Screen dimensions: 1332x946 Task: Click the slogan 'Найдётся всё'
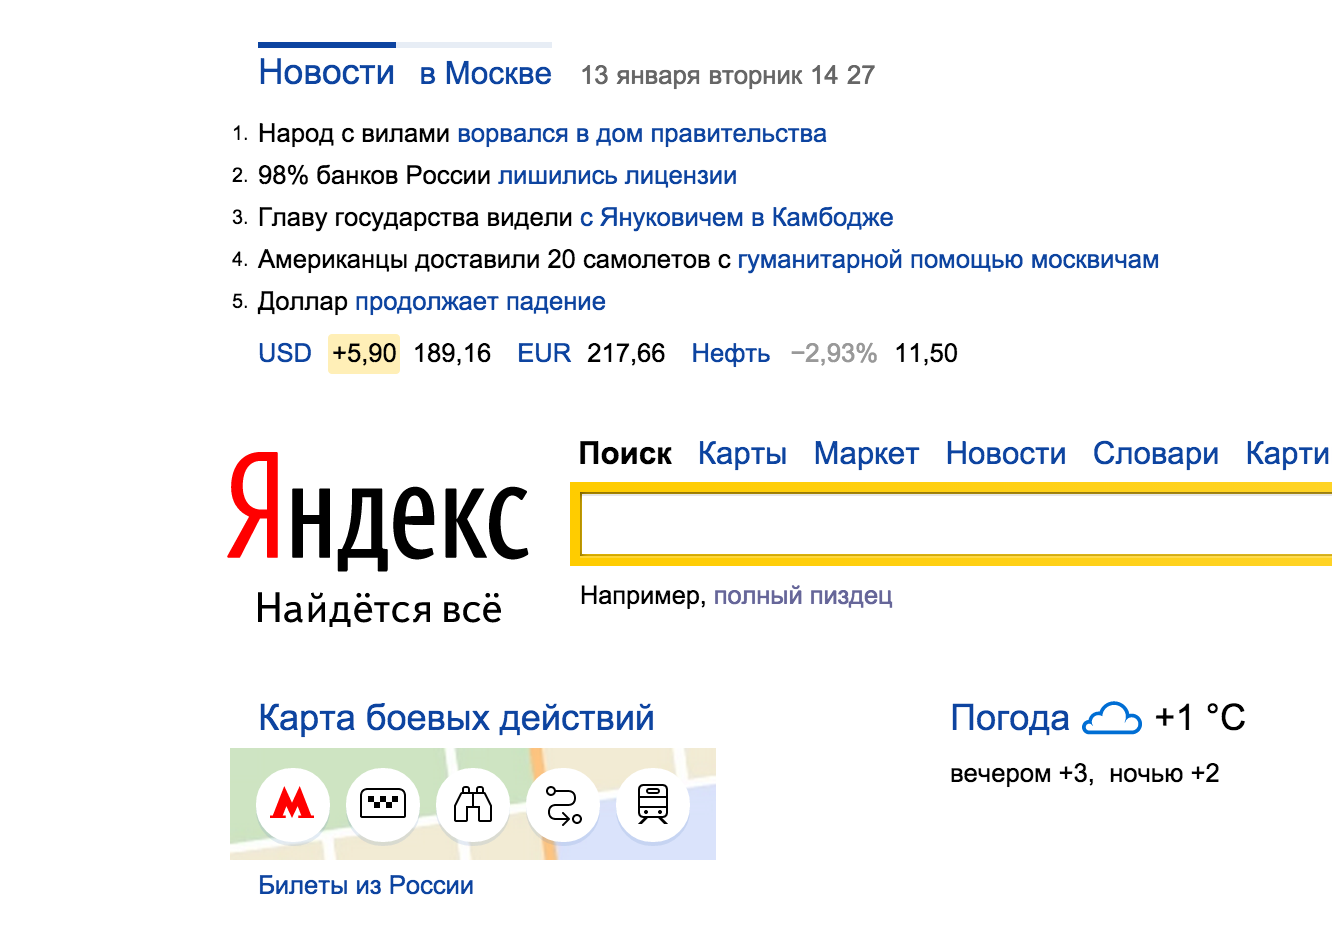tap(379, 609)
